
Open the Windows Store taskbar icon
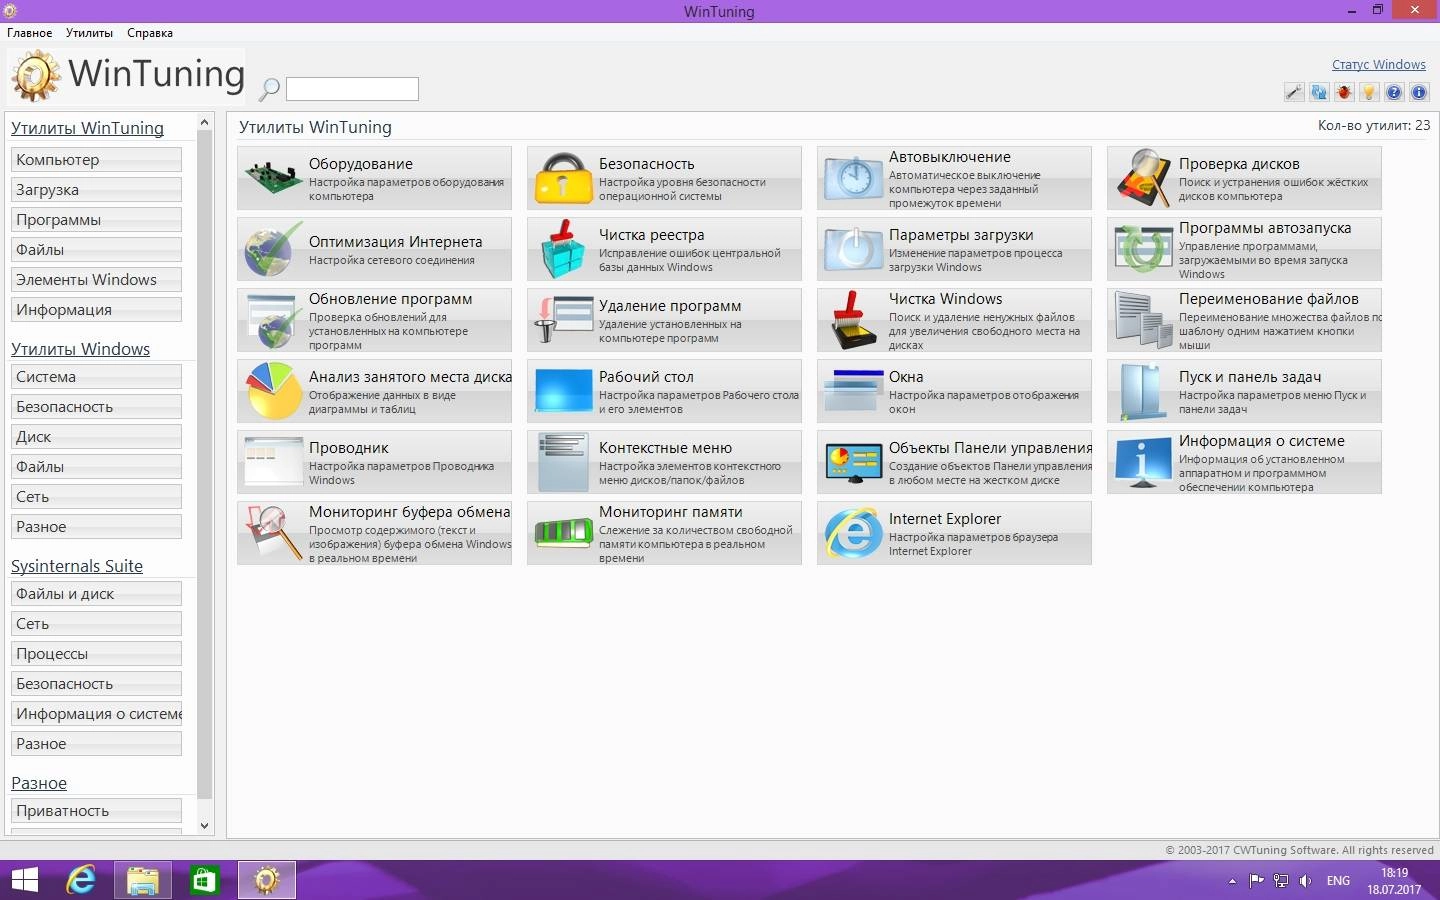tap(204, 880)
